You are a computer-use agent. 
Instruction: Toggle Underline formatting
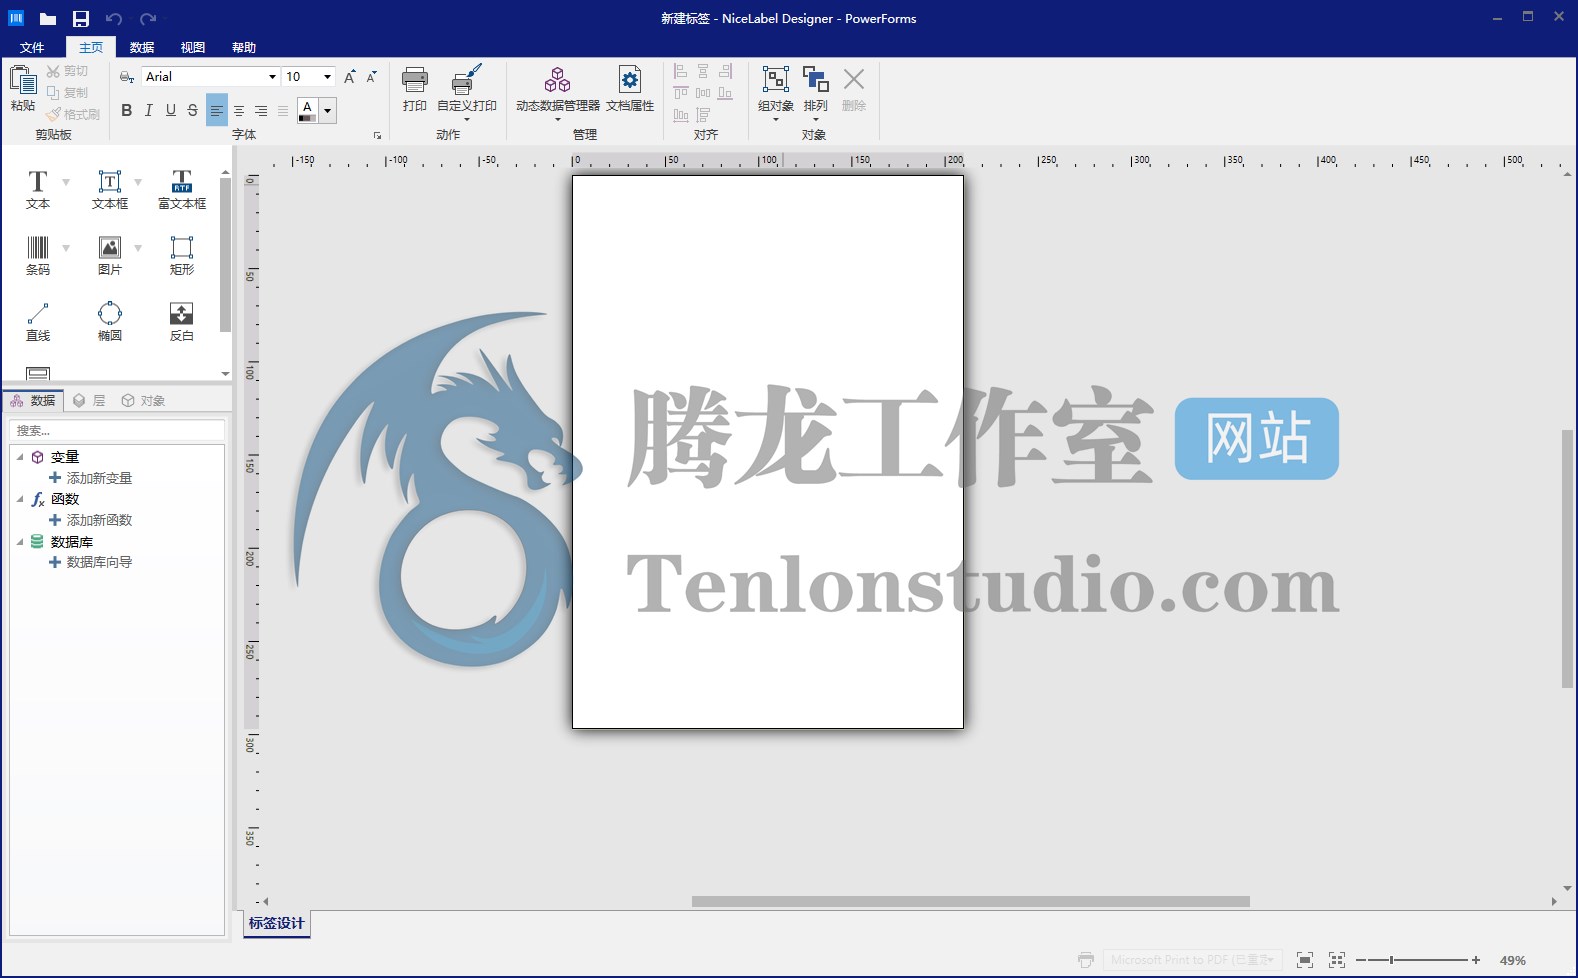click(x=171, y=110)
